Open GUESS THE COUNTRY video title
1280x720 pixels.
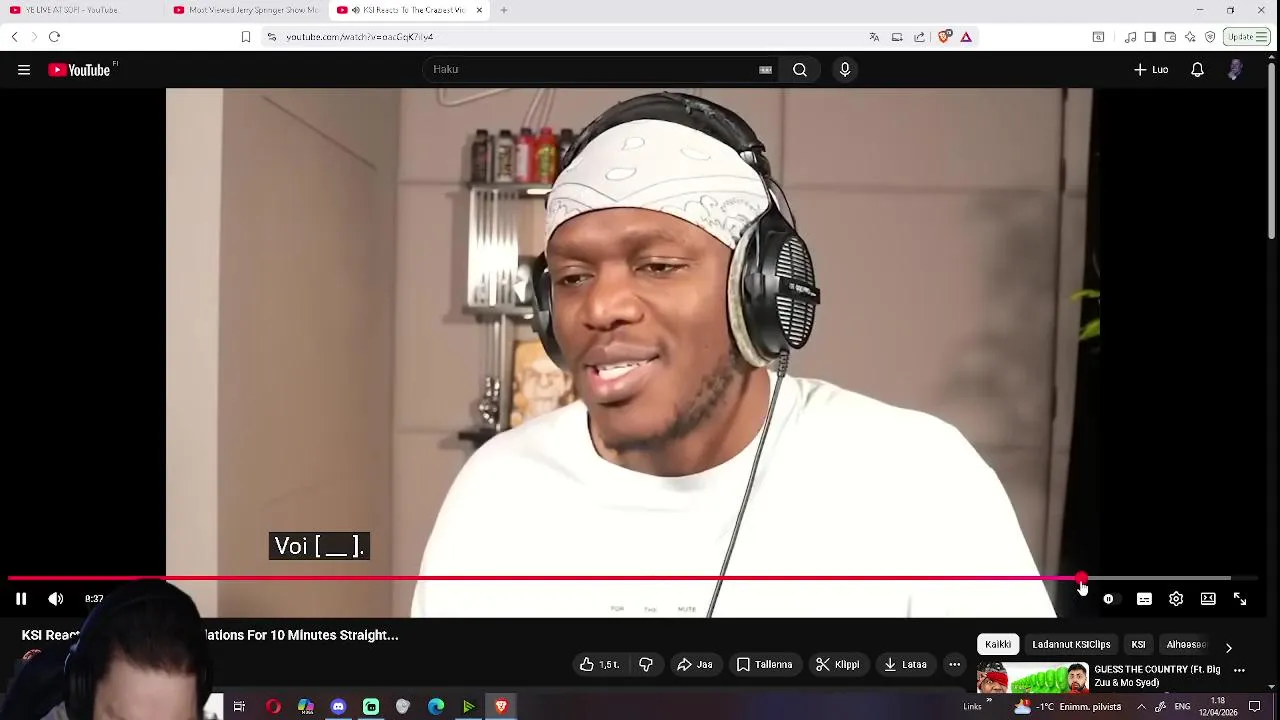tap(1157, 676)
